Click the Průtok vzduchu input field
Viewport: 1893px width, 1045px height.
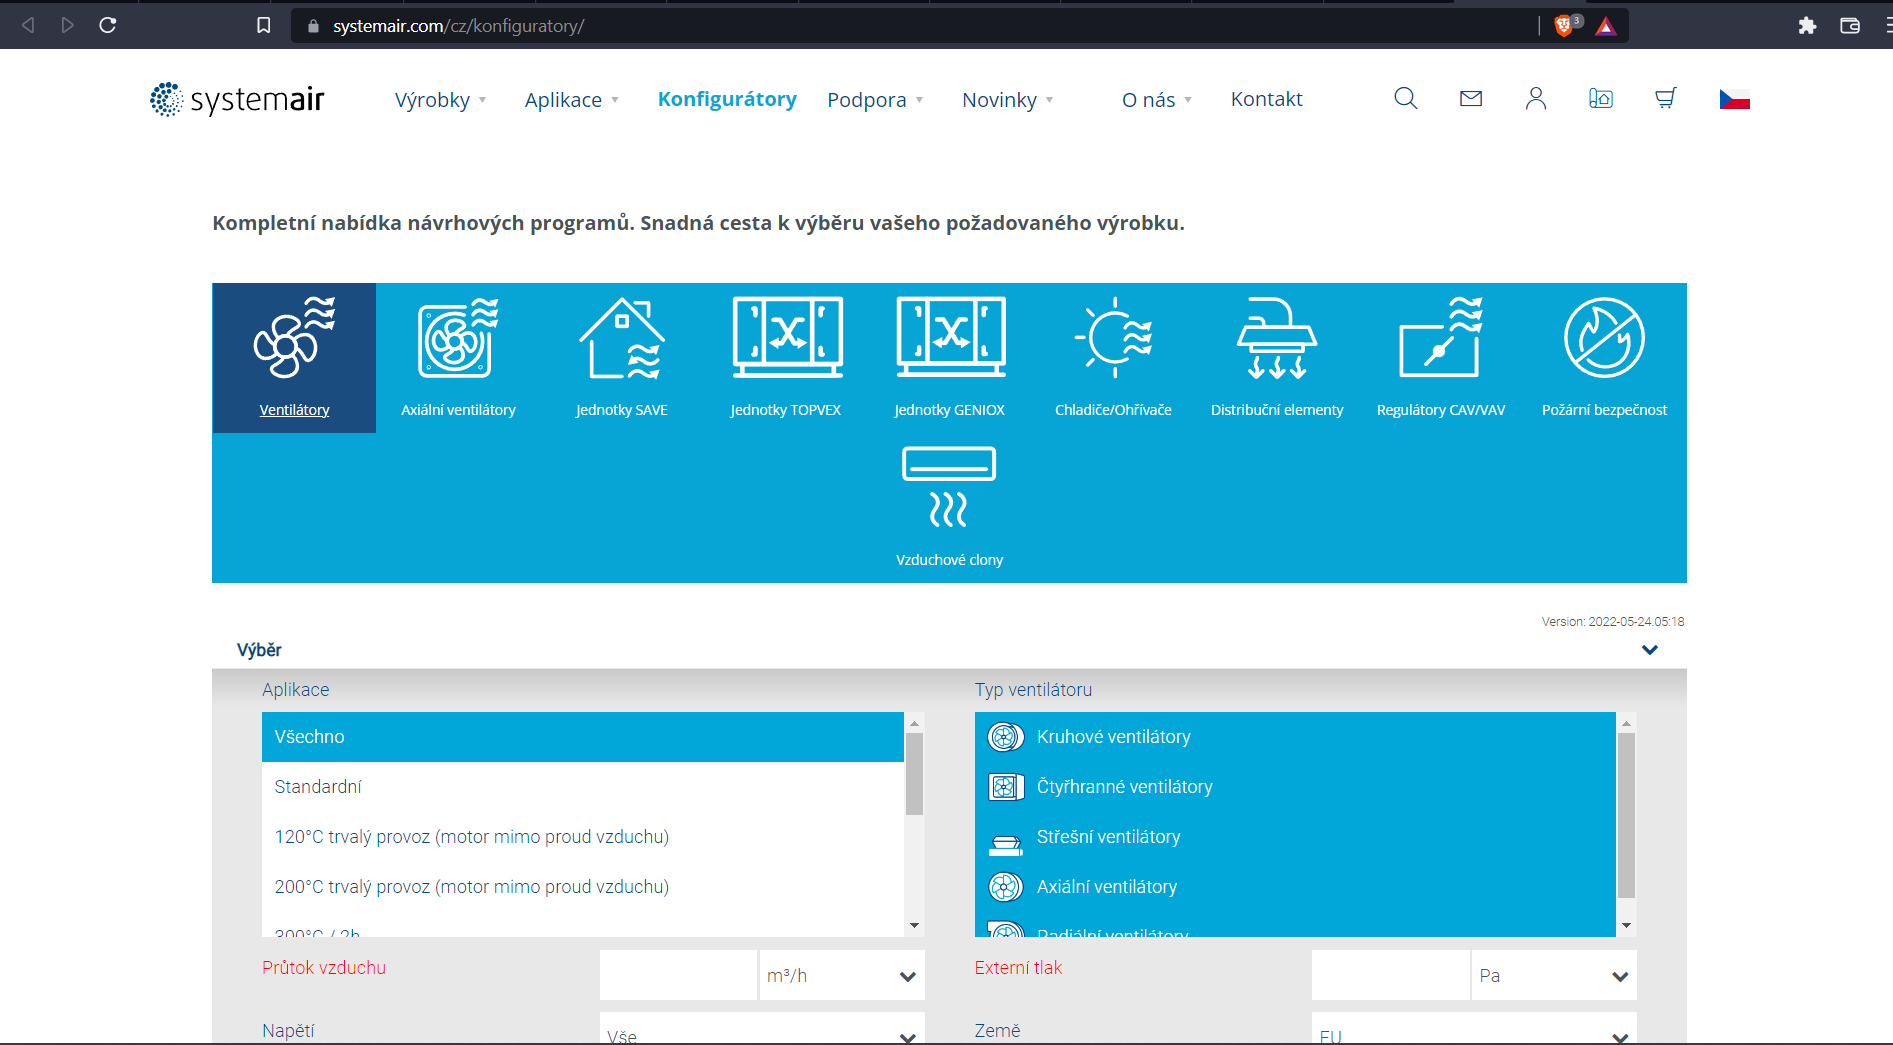[x=678, y=975]
